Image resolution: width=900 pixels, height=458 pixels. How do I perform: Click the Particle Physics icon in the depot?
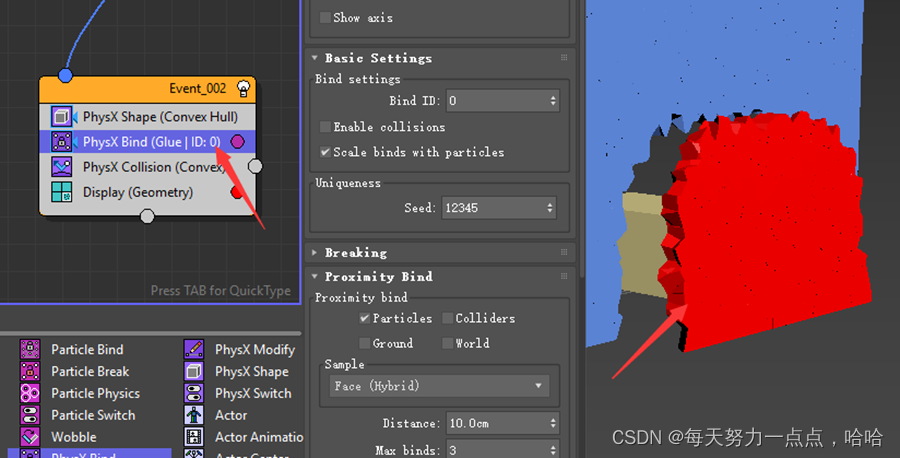tap(30, 393)
